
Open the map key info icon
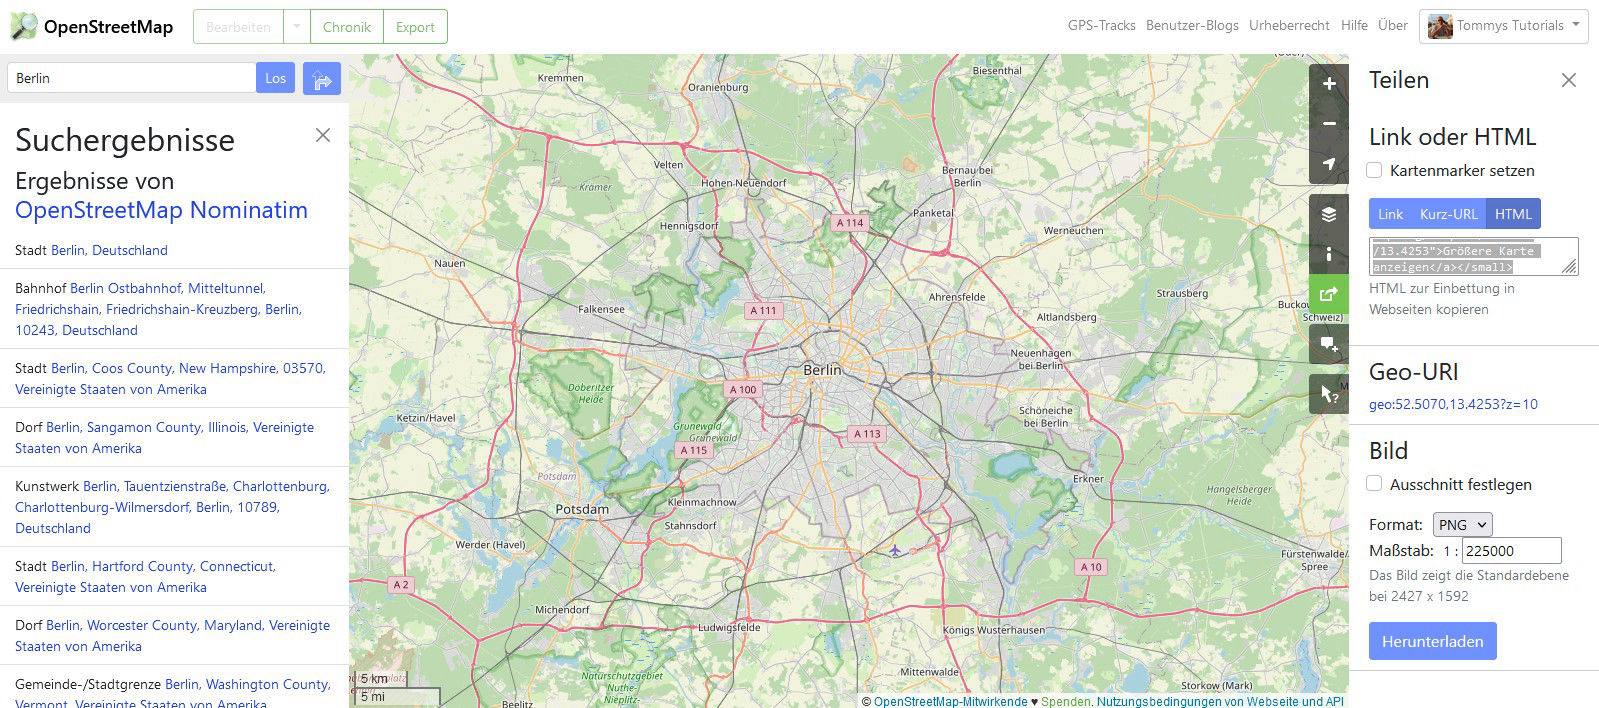click(1329, 254)
